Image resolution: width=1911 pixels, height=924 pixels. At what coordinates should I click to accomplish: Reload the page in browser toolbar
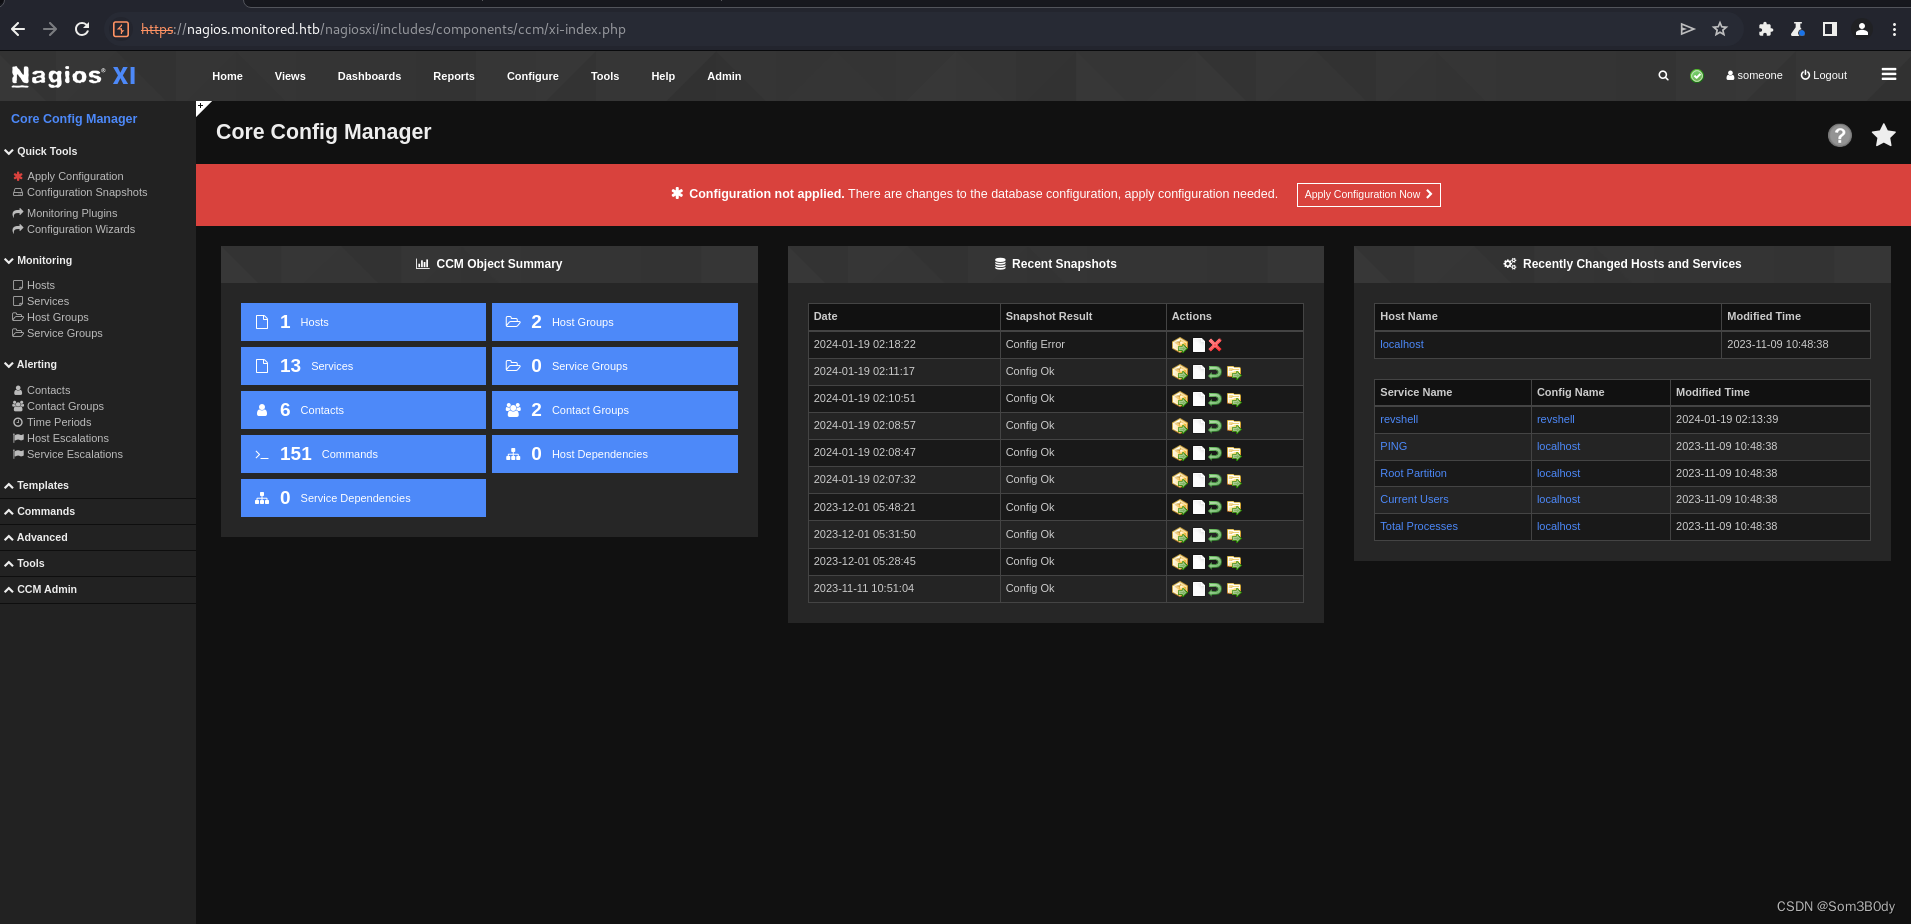tap(82, 29)
